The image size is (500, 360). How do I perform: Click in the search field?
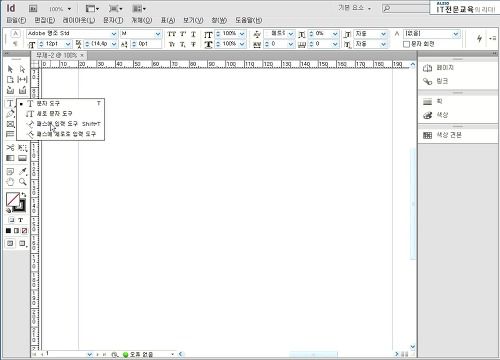click(x=405, y=8)
